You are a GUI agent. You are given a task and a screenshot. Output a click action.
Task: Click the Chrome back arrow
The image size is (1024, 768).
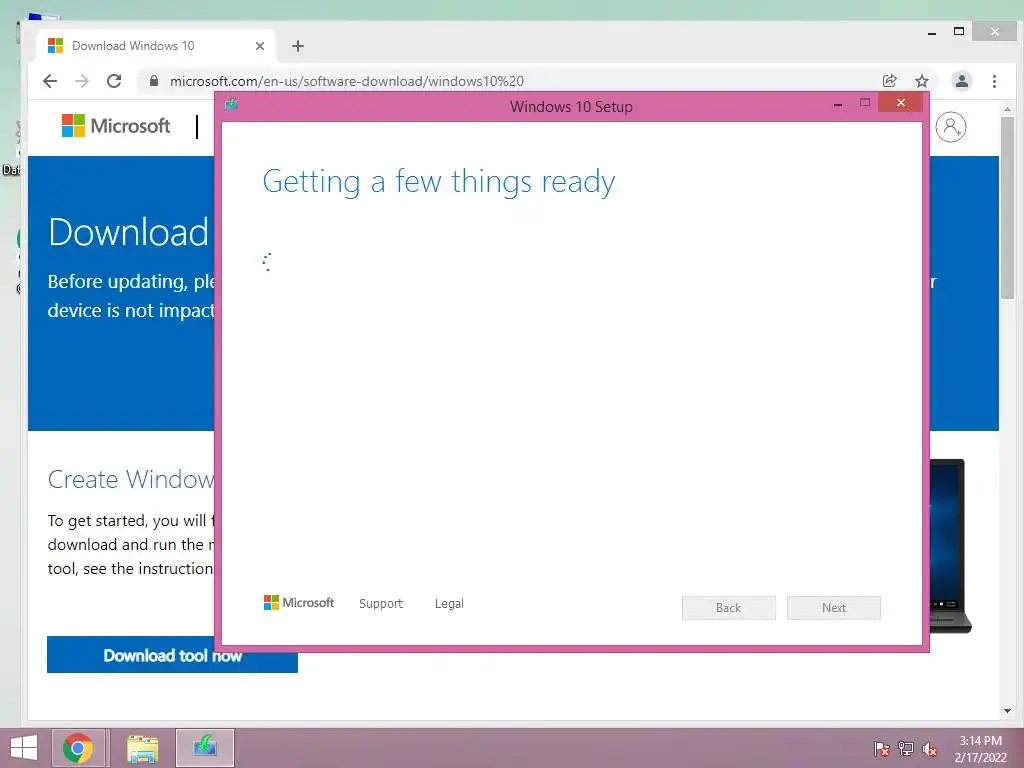[x=50, y=81]
